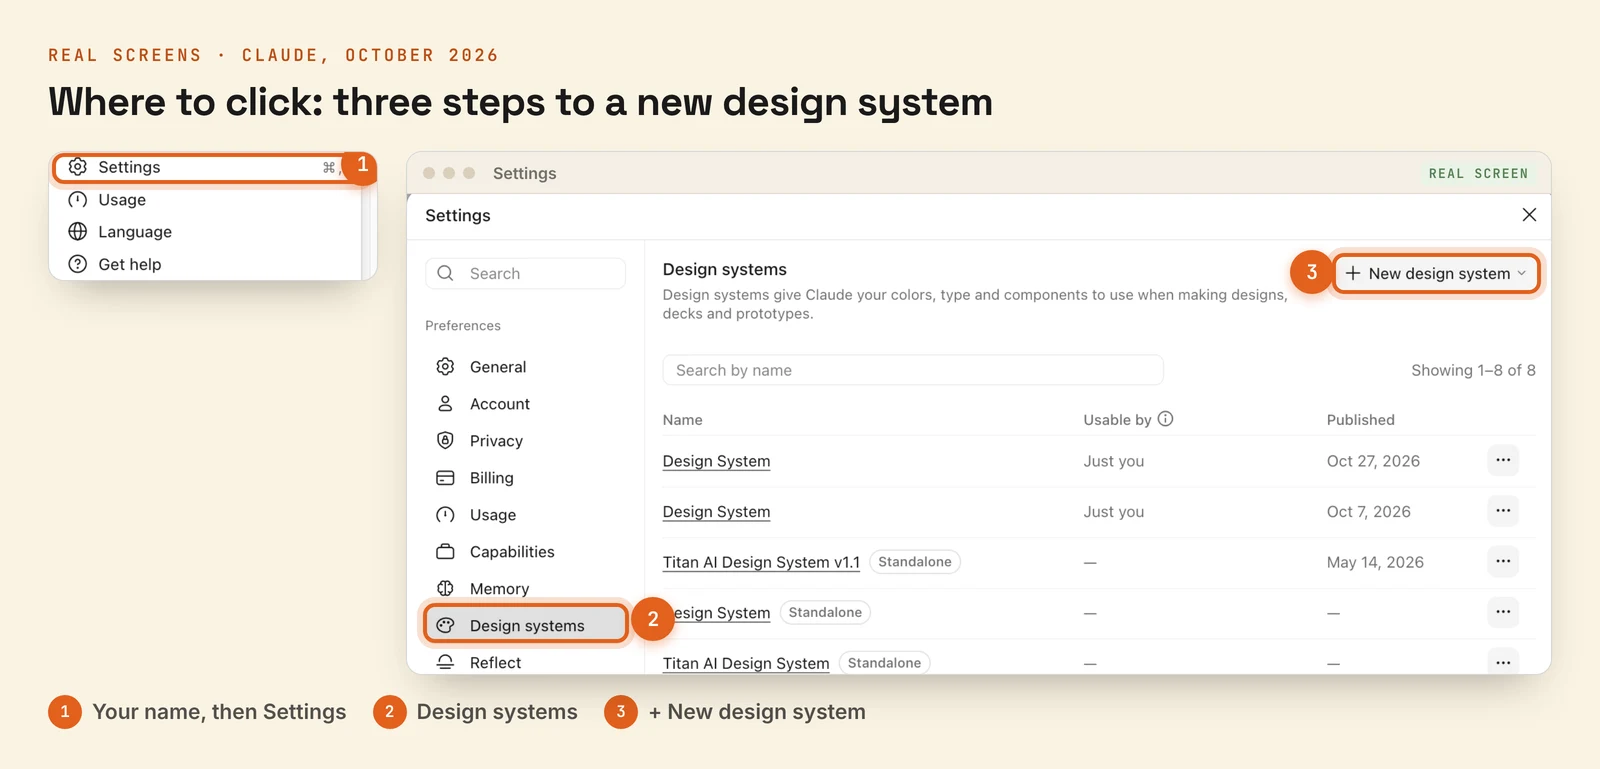The height and width of the screenshot is (769, 1600).
Task: Open Titan AI Design System without version number
Action: tap(746, 663)
